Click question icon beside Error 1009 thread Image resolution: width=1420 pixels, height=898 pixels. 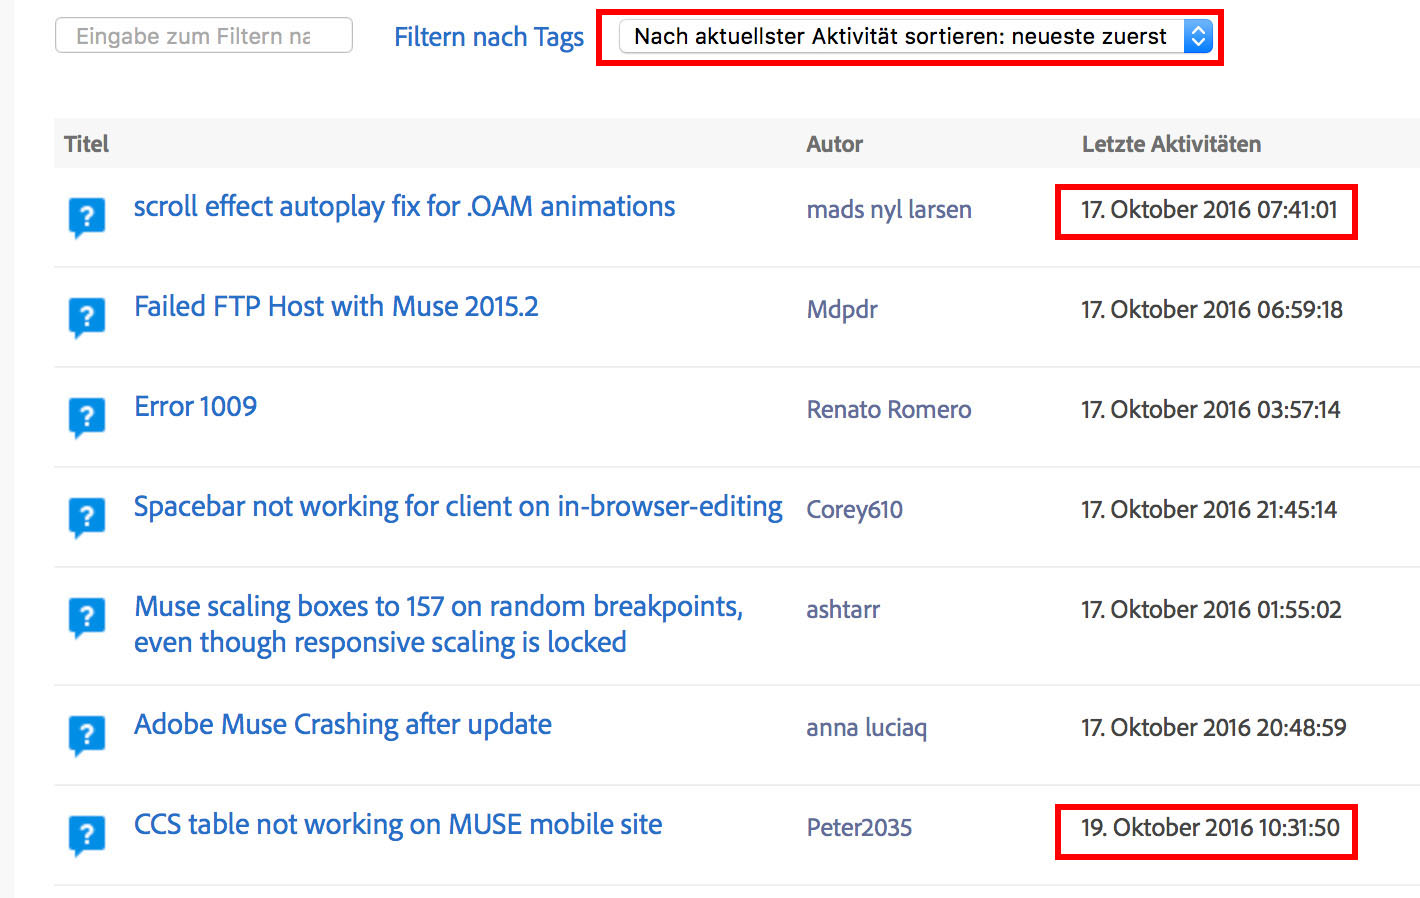pyautogui.click(x=87, y=417)
